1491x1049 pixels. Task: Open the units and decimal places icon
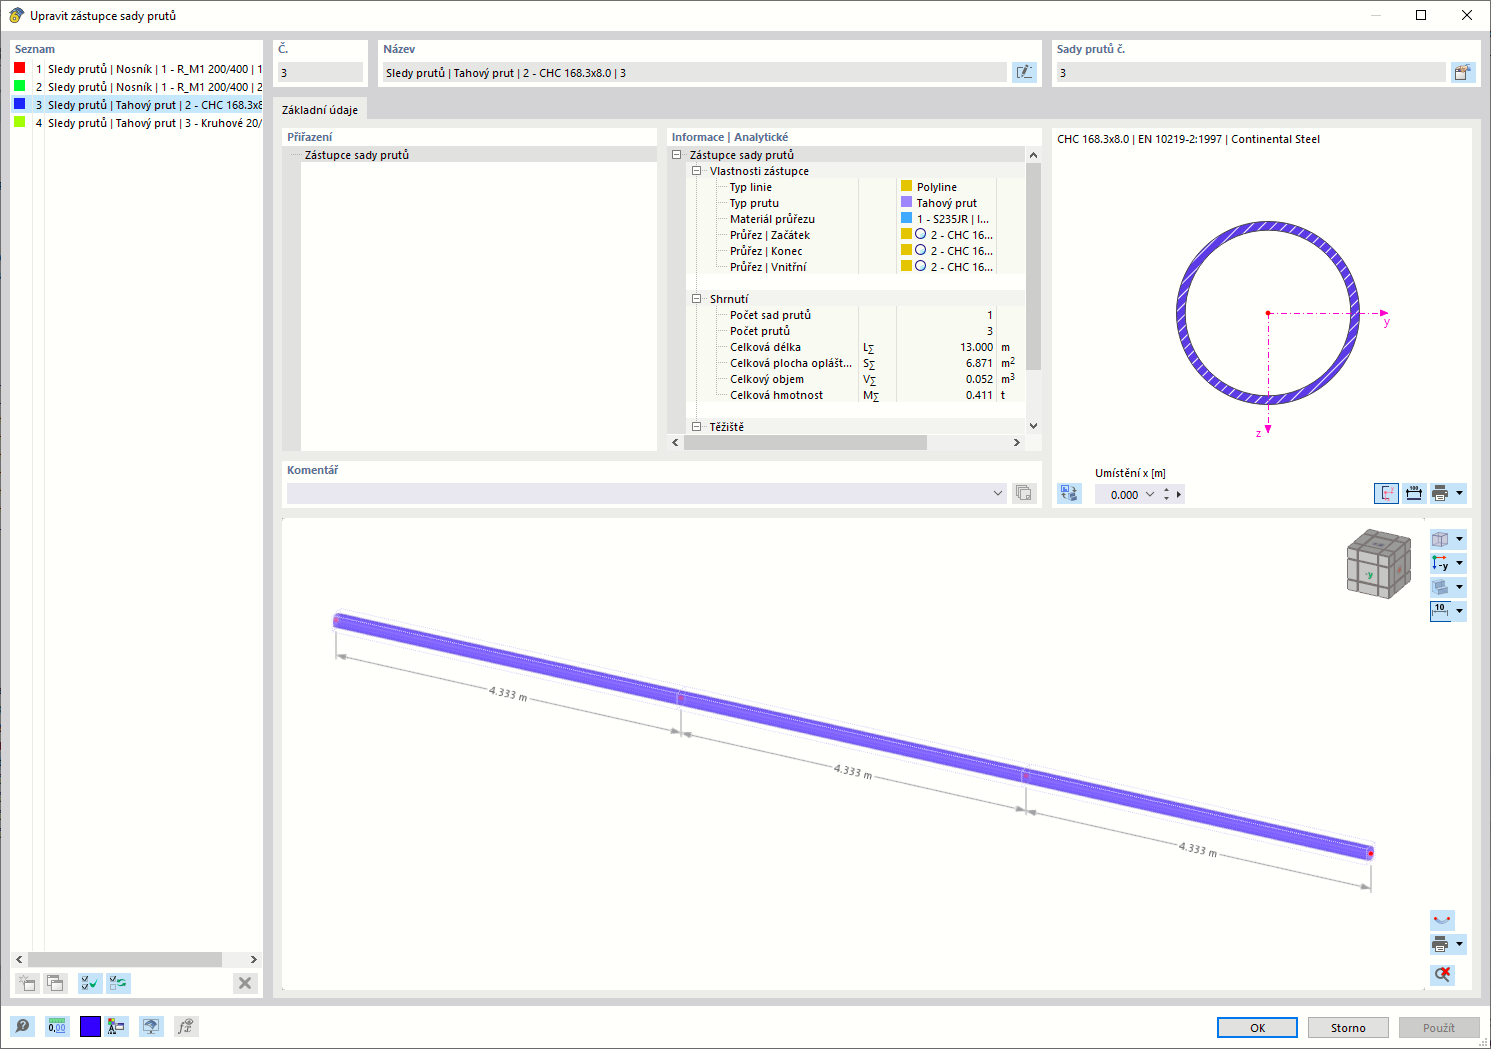coord(57,1026)
